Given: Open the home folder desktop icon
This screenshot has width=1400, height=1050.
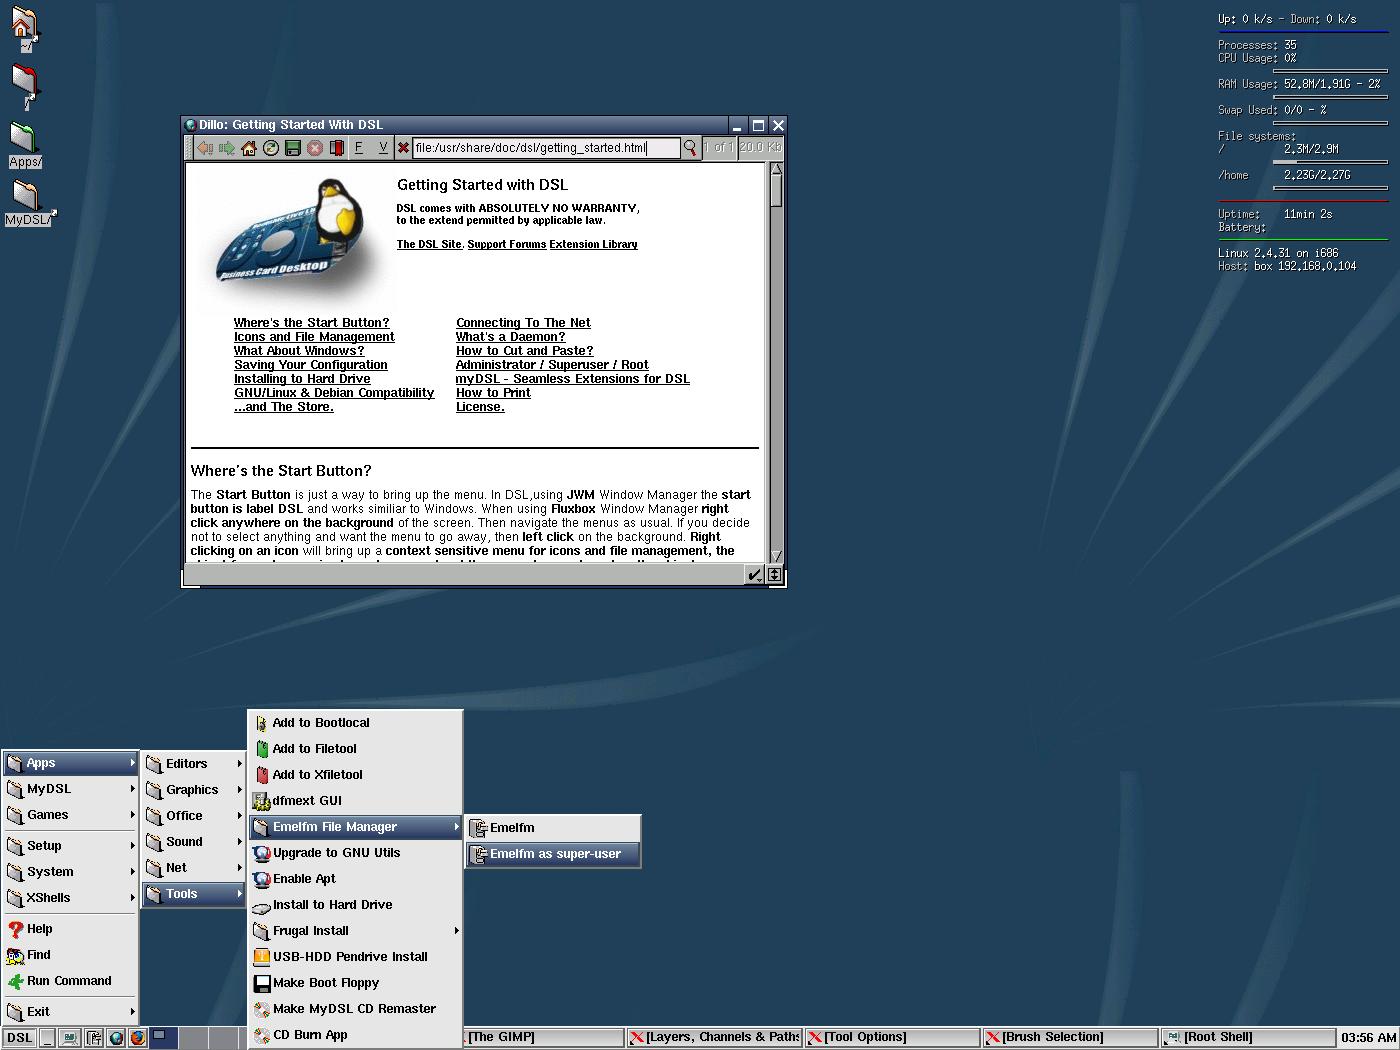Looking at the screenshot, I should tap(24, 29).
